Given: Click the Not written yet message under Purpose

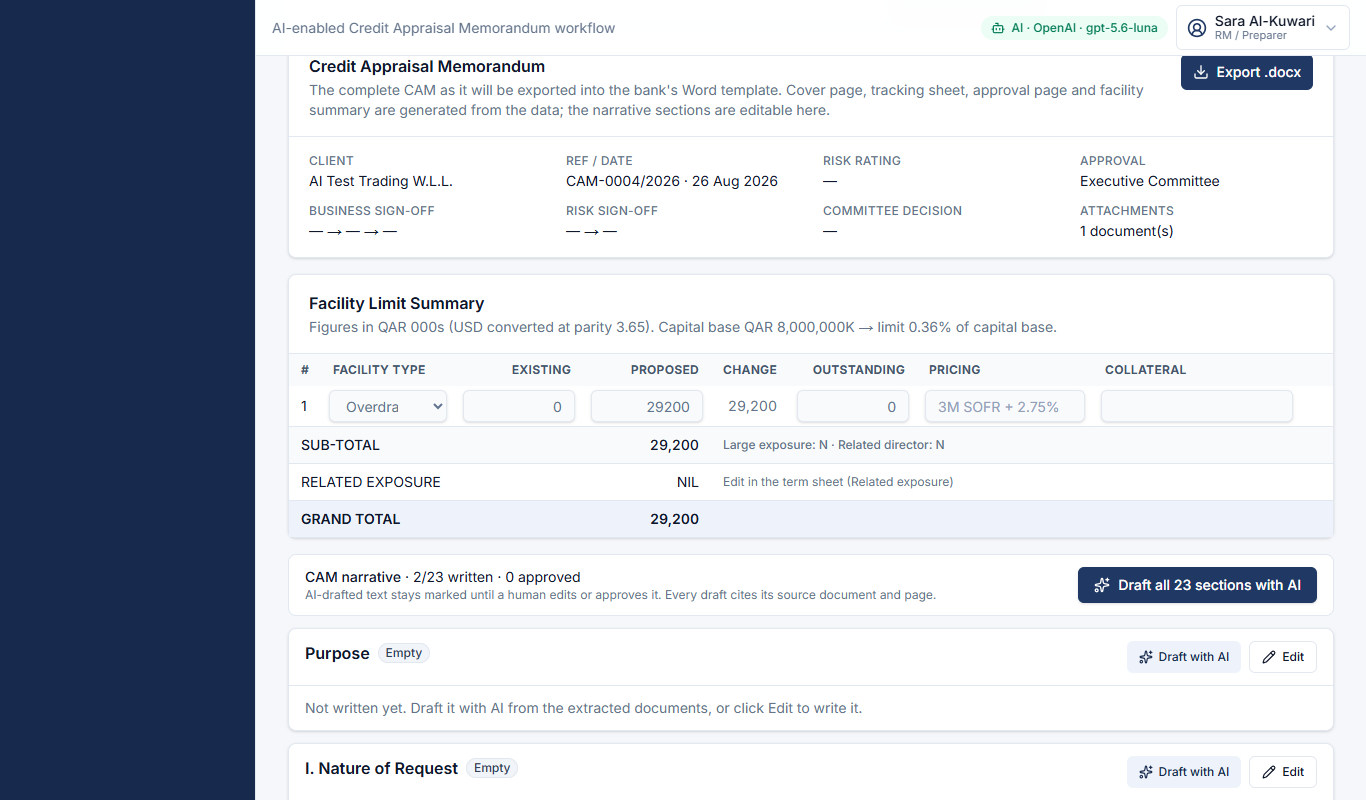Looking at the screenshot, I should click(583, 708).
